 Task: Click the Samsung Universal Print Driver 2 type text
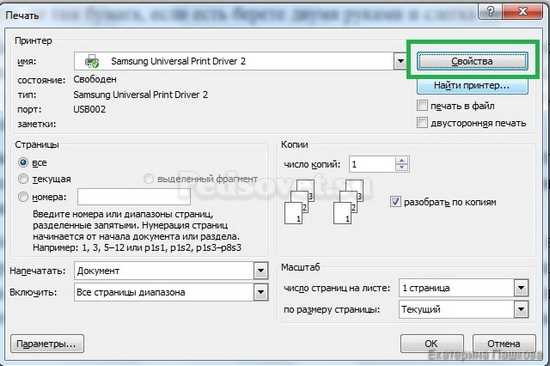(141, 95)
